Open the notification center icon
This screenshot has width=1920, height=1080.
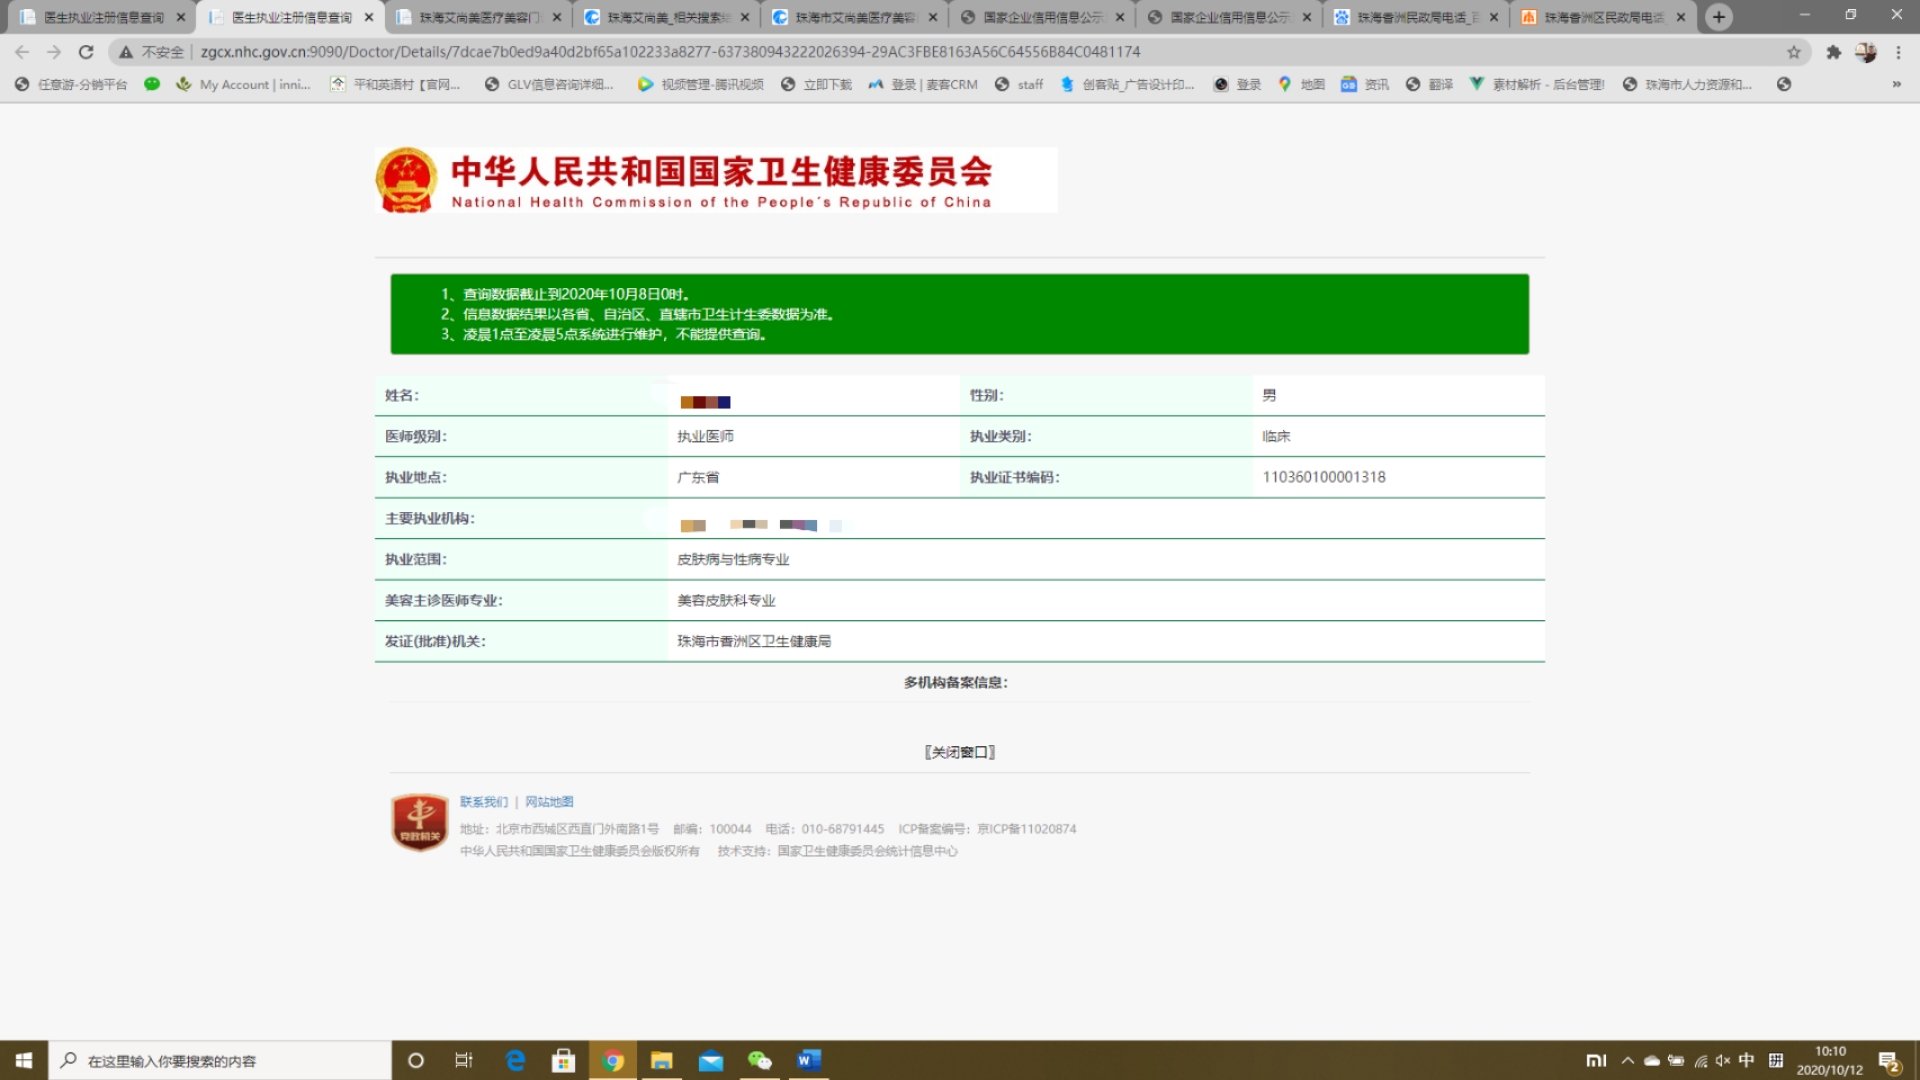click(x=1889, y=1061)
